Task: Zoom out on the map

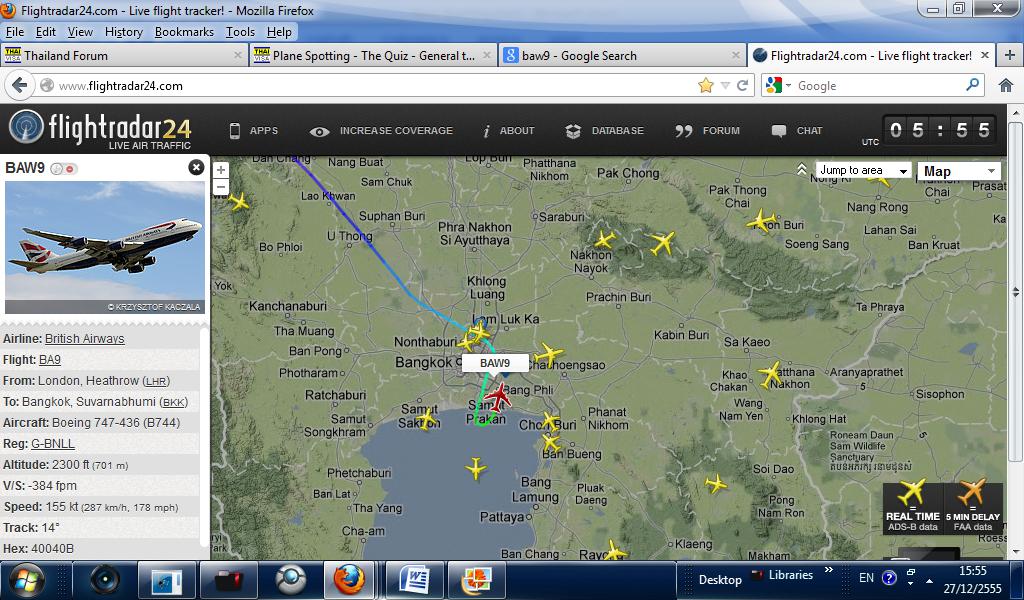Action: tap(221, 187)
